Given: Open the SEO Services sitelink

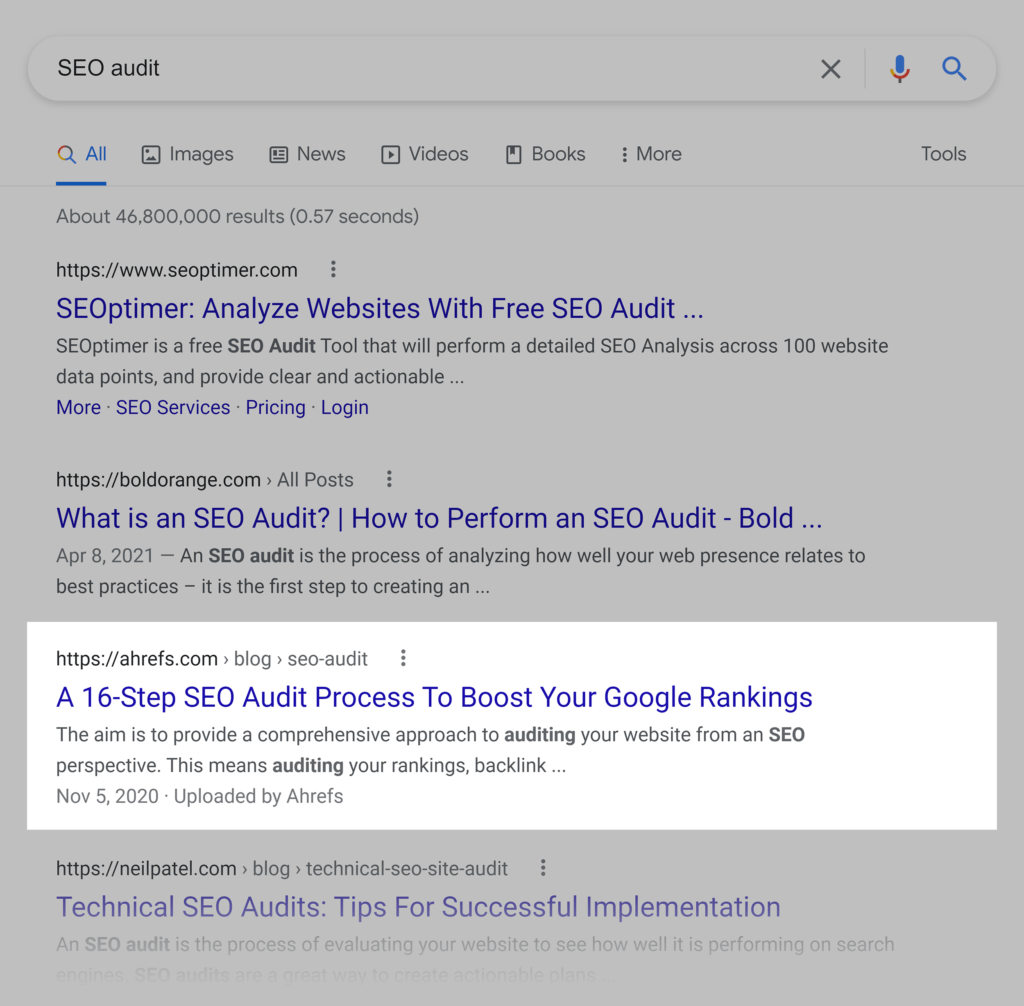Looking at the screenshot, I should [x=172, y=407].
